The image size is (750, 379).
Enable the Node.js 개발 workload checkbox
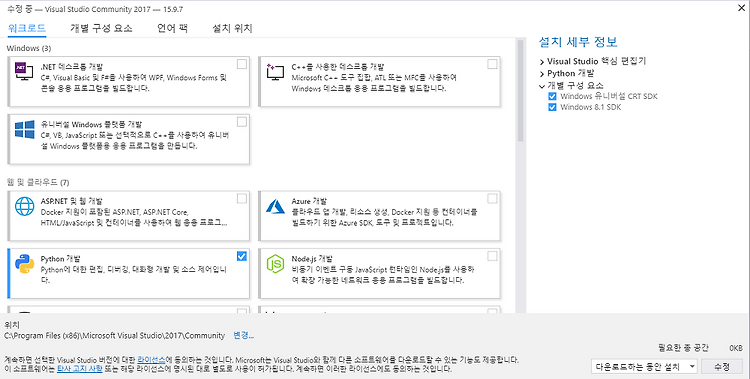coord(492,256)
